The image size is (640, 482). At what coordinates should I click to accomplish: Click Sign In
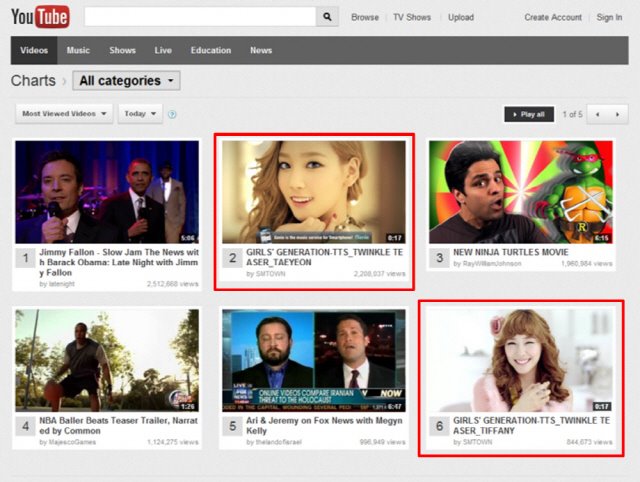[x=609, y=17]
